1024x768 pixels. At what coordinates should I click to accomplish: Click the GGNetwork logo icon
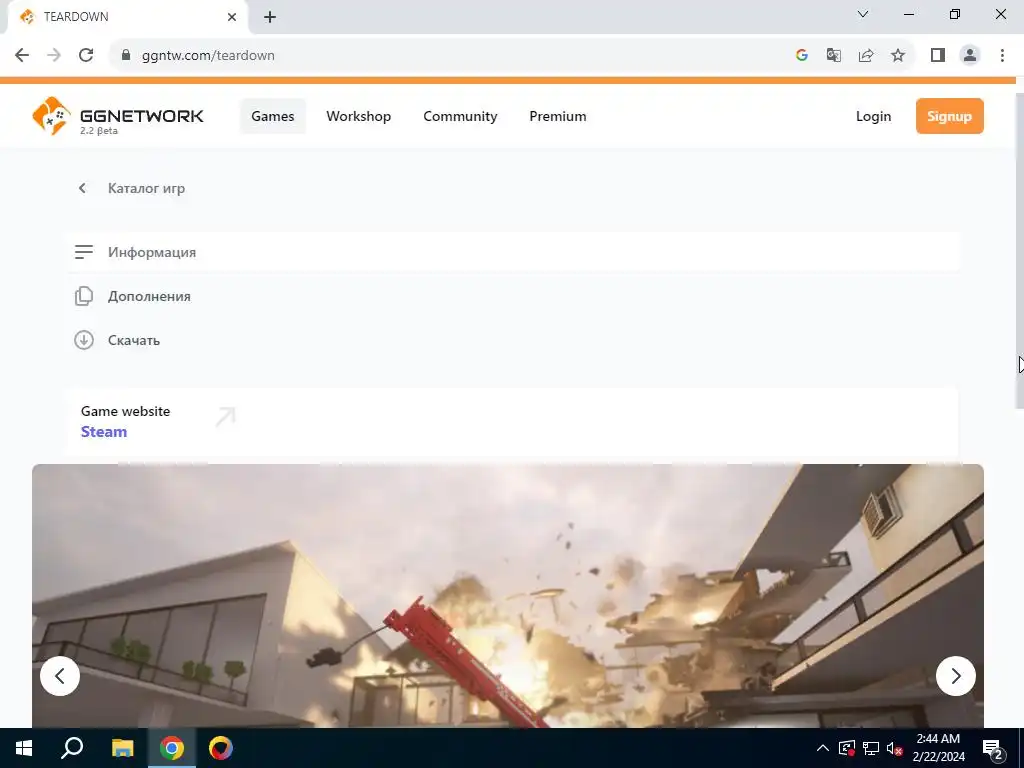click(51, 116)
